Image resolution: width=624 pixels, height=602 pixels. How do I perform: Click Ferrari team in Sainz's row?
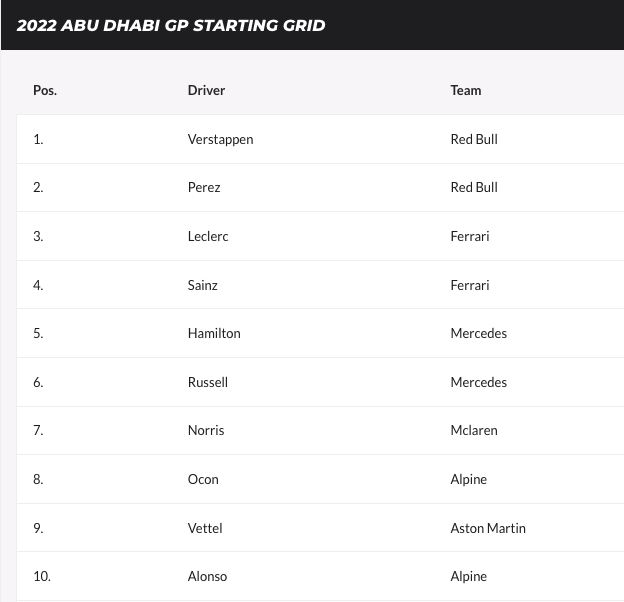(x=470, y=285)
